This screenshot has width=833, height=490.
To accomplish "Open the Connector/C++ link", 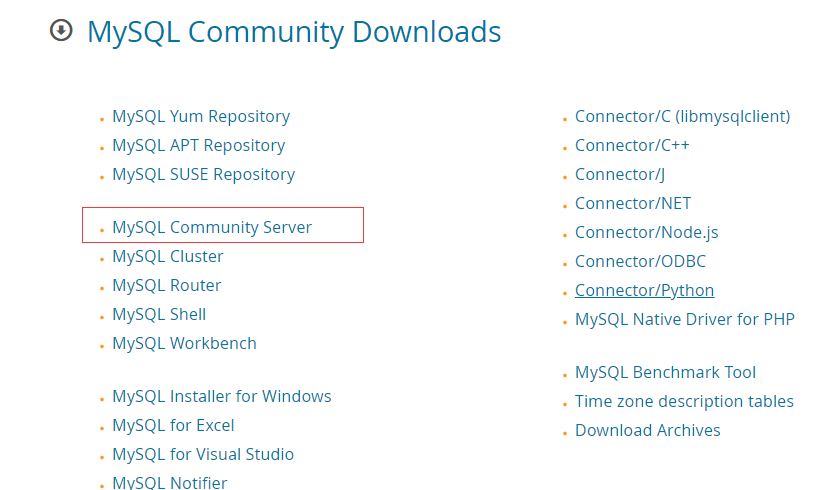I will (632, 146).
